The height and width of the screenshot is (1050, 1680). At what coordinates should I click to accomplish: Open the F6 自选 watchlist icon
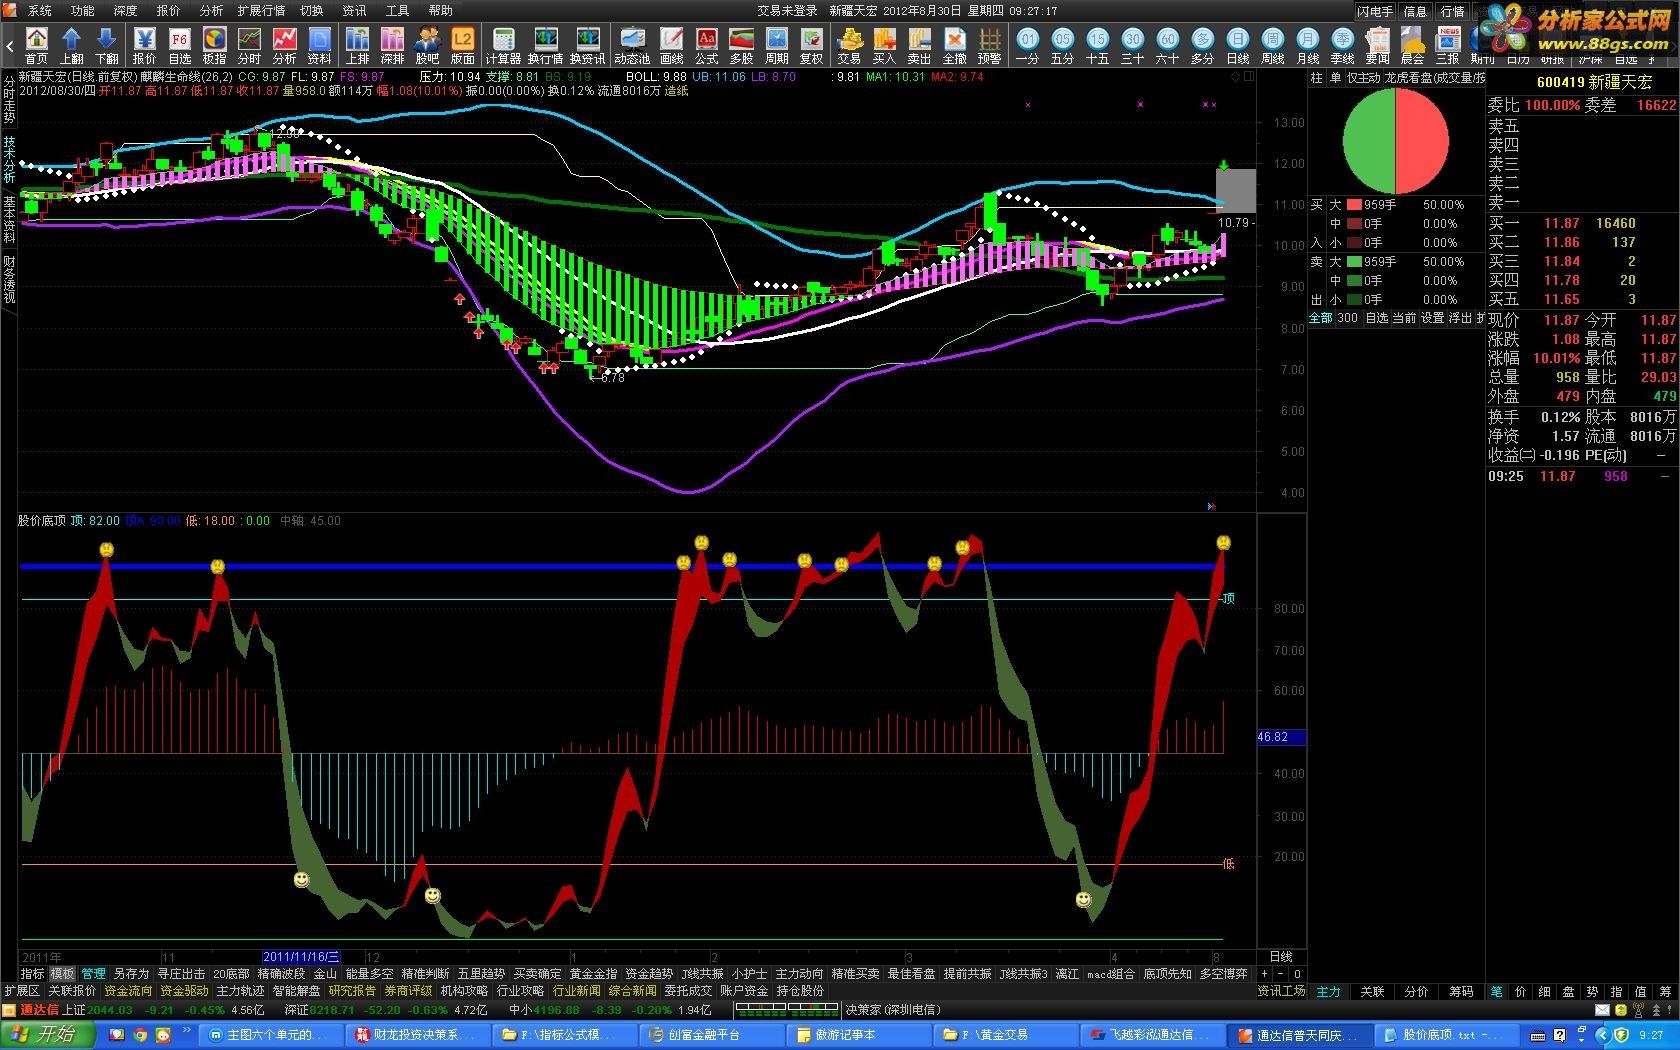pyautogui.click(x=179, y=46)
